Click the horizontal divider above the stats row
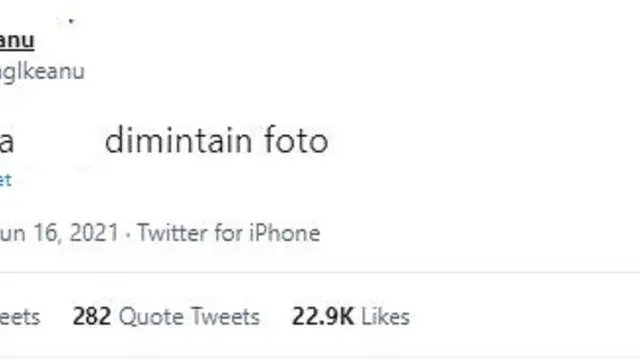640x360 pixels. point(320,272)
